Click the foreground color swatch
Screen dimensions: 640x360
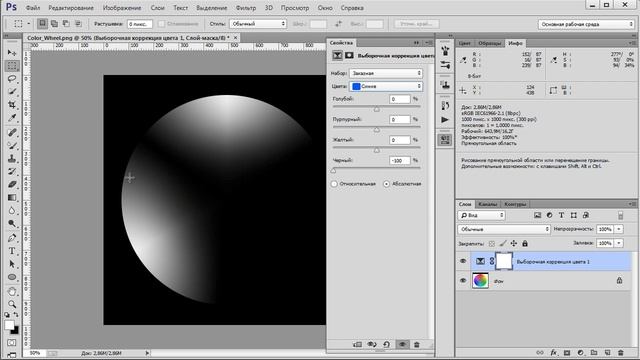click(9, 325)
